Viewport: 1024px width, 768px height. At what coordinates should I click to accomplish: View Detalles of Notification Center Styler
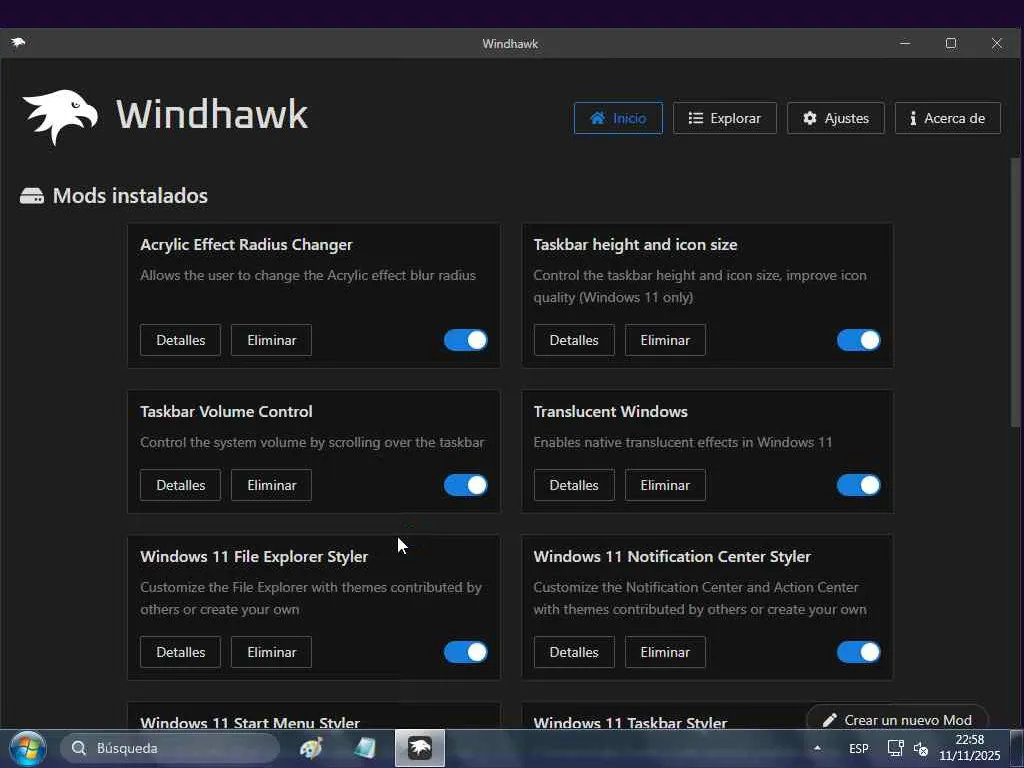pyautogui.click(x=574, y=652)
